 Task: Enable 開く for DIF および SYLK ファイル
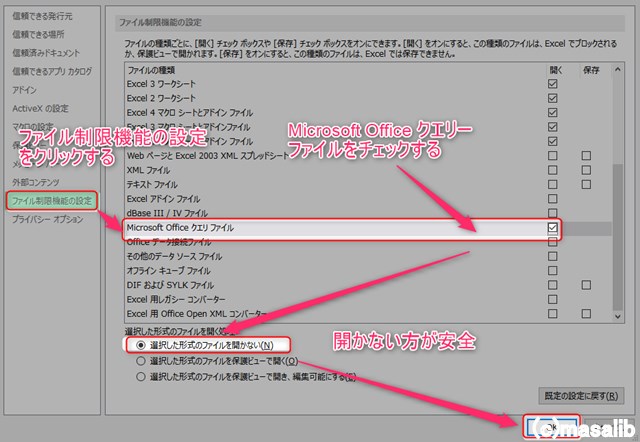[552, 285]
